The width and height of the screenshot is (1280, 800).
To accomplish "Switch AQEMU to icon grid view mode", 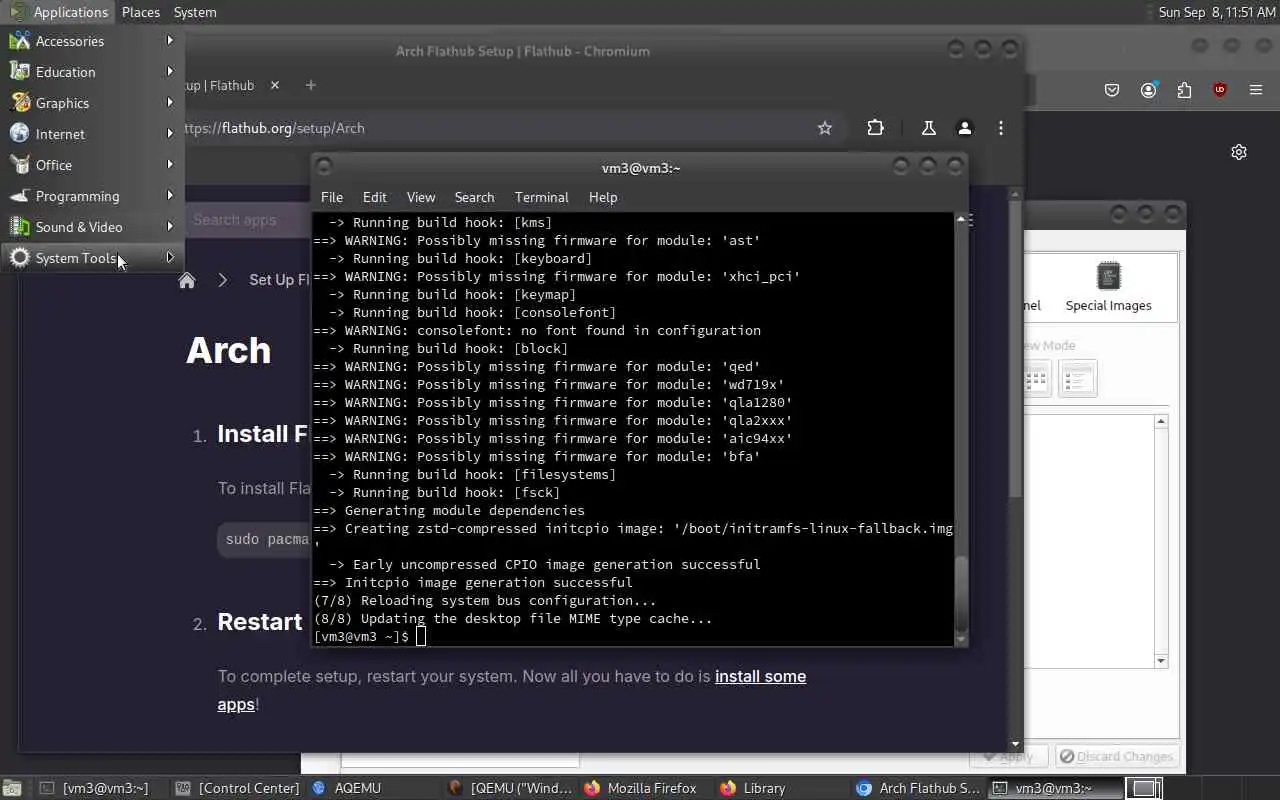I will click(1036, 379).
